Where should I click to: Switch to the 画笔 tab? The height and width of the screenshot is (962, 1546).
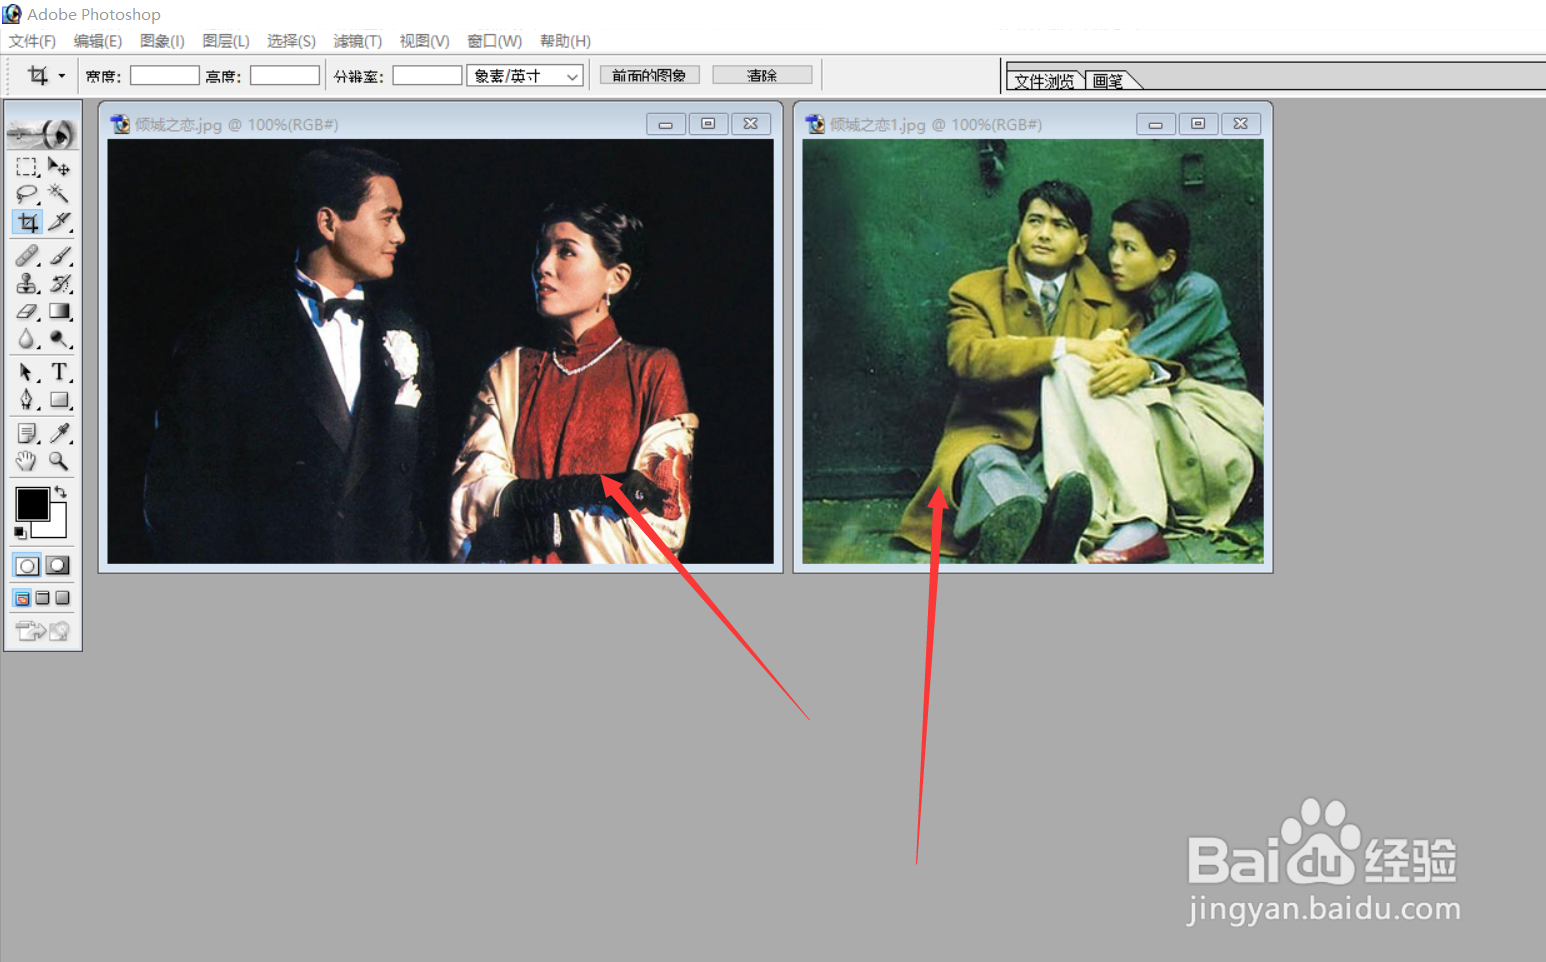tap(1108, 81)
